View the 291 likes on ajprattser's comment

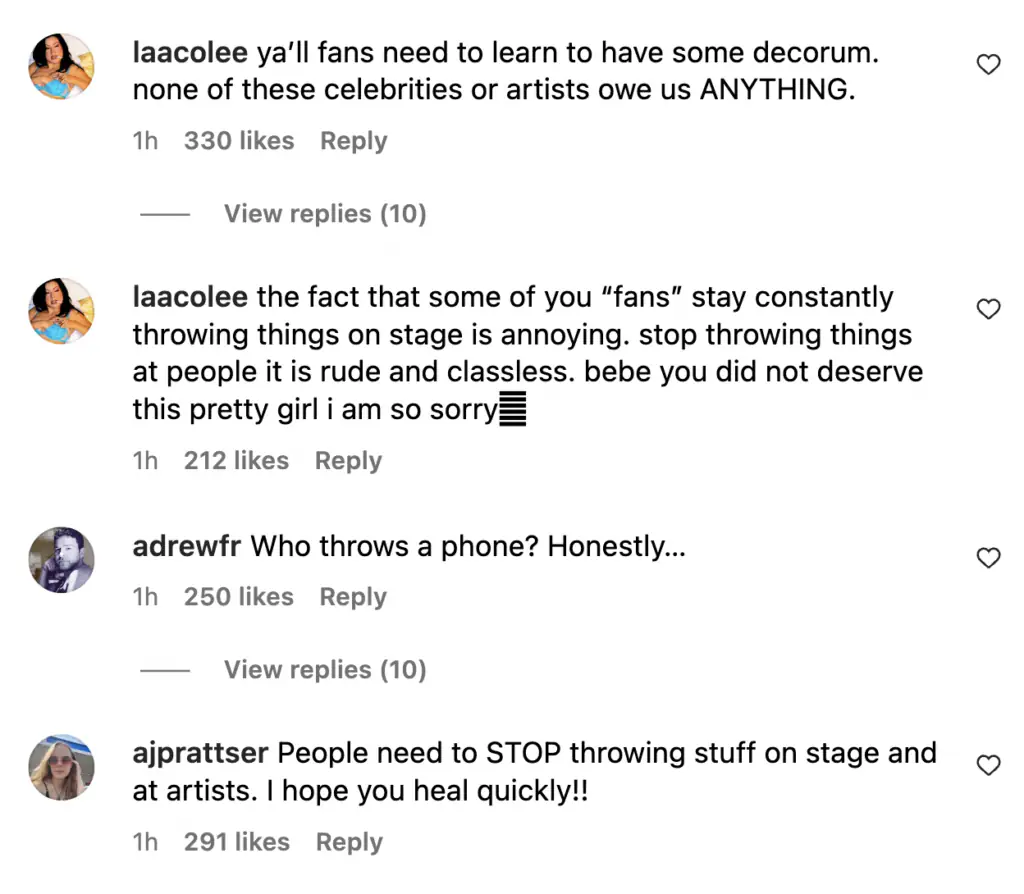point(237,842)
